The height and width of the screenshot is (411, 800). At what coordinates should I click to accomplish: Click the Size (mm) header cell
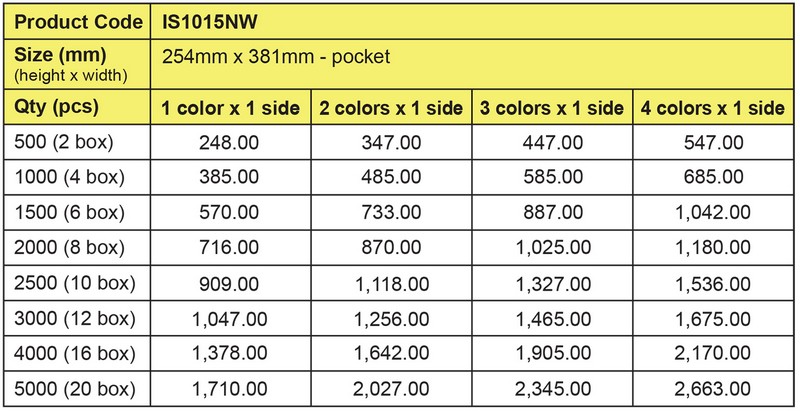point(78,64)
